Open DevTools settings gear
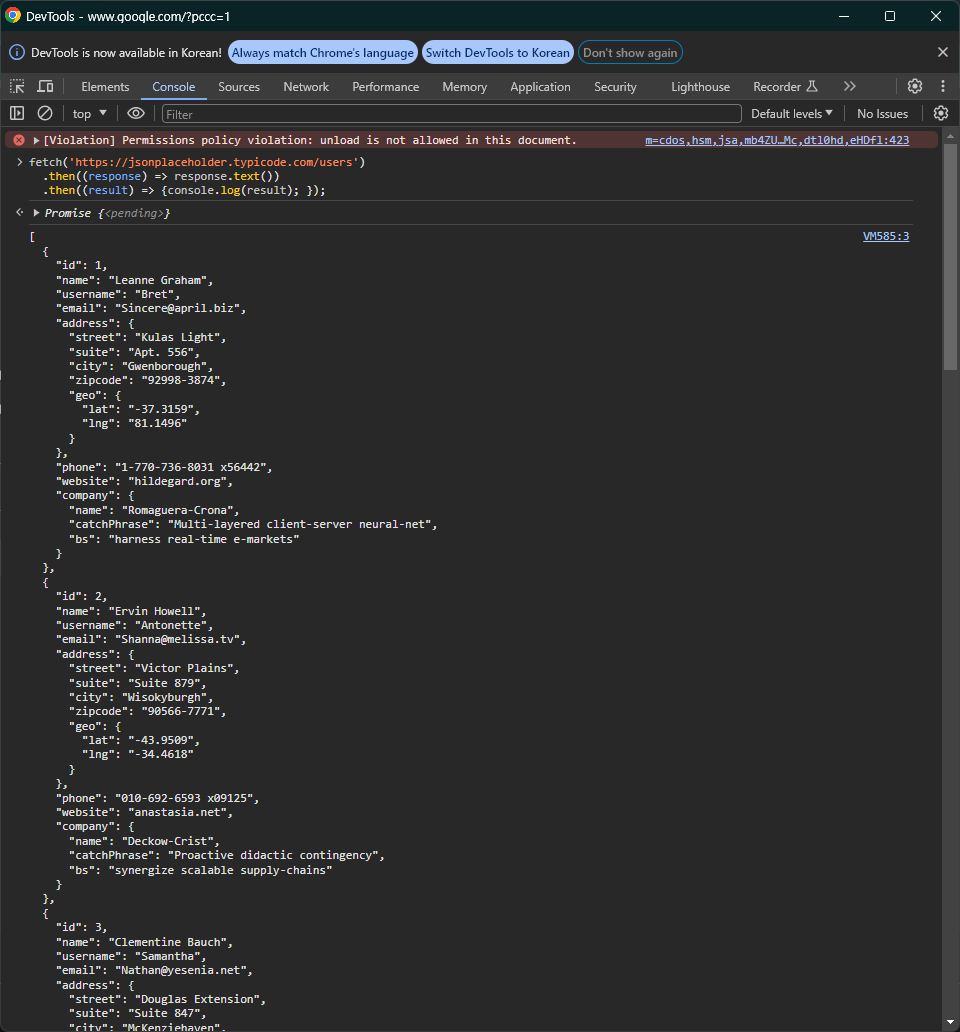This screenshot has height=1032, width=960. point(914,87)
